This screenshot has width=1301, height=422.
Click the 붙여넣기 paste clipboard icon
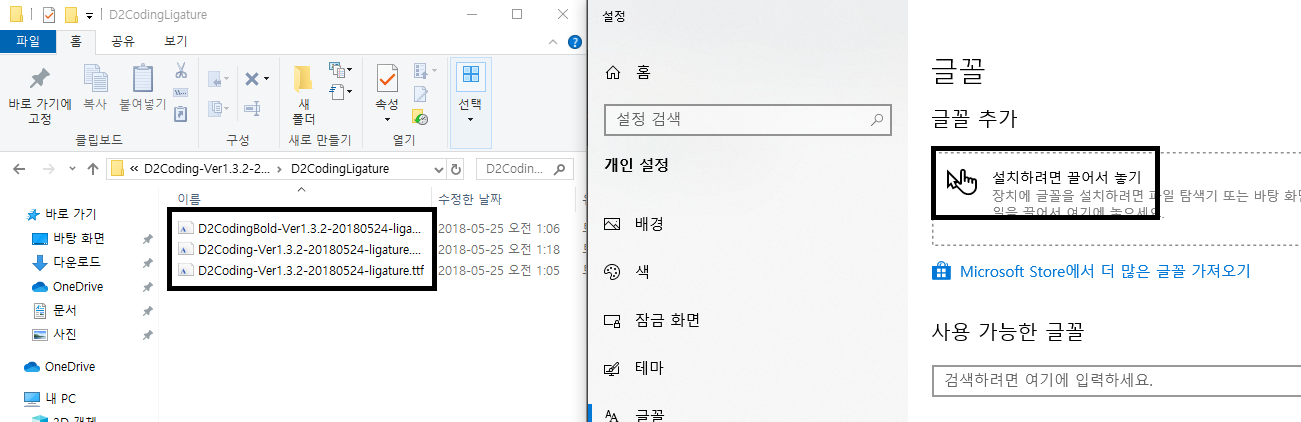[x=143, y=78]
